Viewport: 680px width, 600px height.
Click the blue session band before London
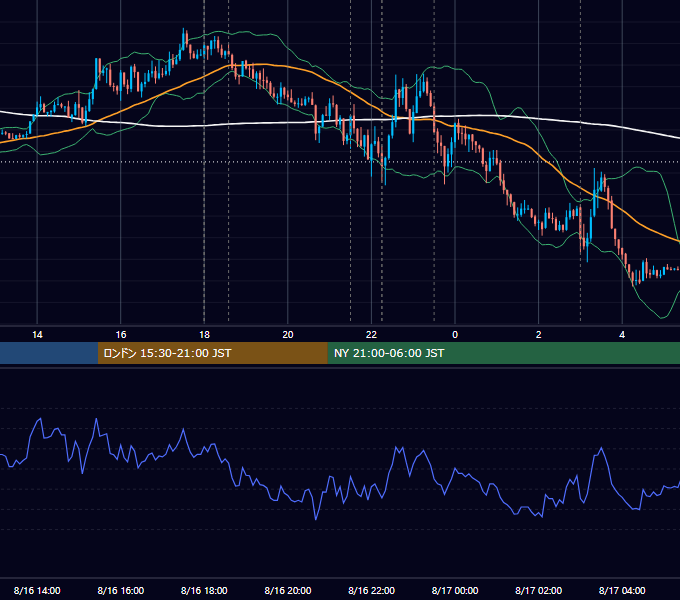pyautogui.click(x=49, y=353)
